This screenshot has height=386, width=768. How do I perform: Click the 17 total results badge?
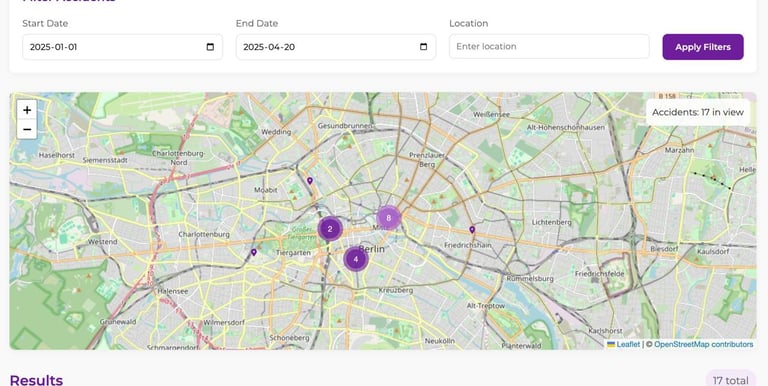pyautogui.click(x=730, y=380)
